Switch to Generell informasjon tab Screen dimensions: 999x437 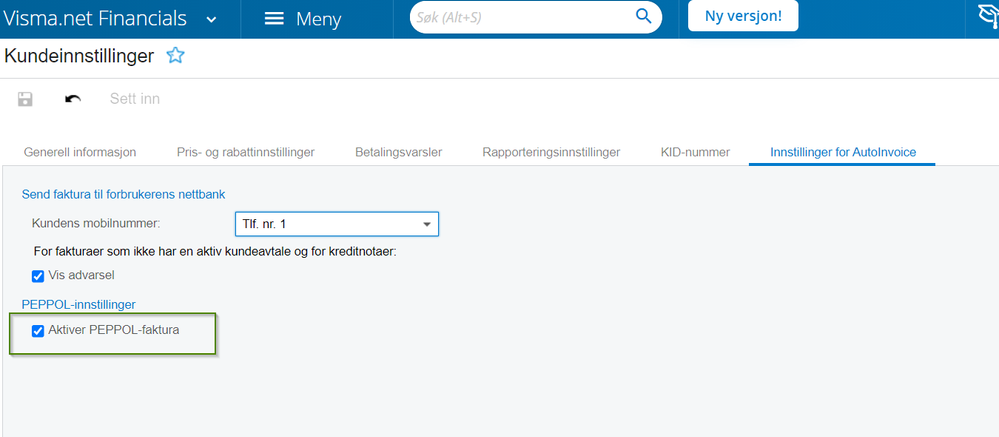pyautogui.click(x=80, y=152)
